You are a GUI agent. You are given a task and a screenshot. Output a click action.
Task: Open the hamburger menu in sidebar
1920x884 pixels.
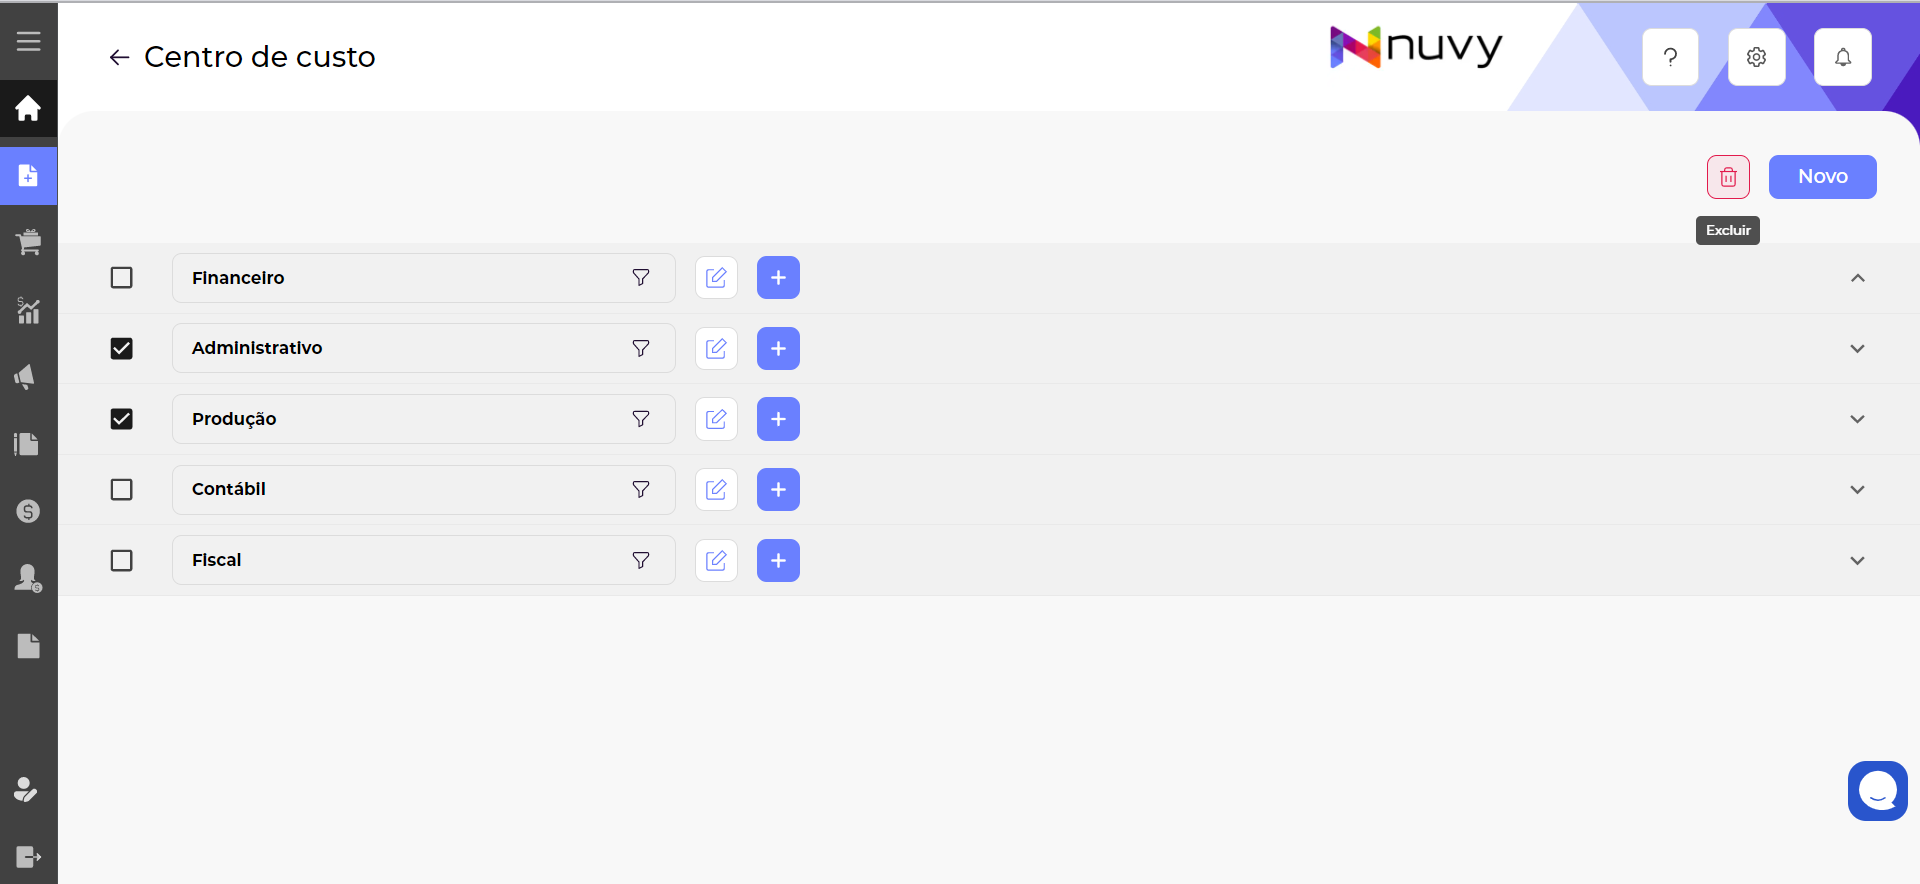point(28,41)
